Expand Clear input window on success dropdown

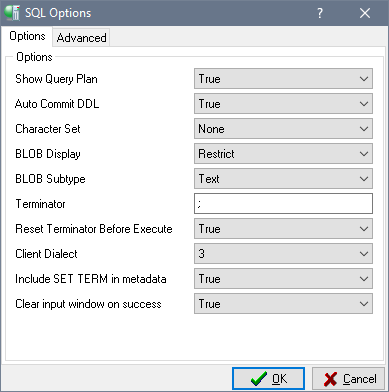point(283,304)
